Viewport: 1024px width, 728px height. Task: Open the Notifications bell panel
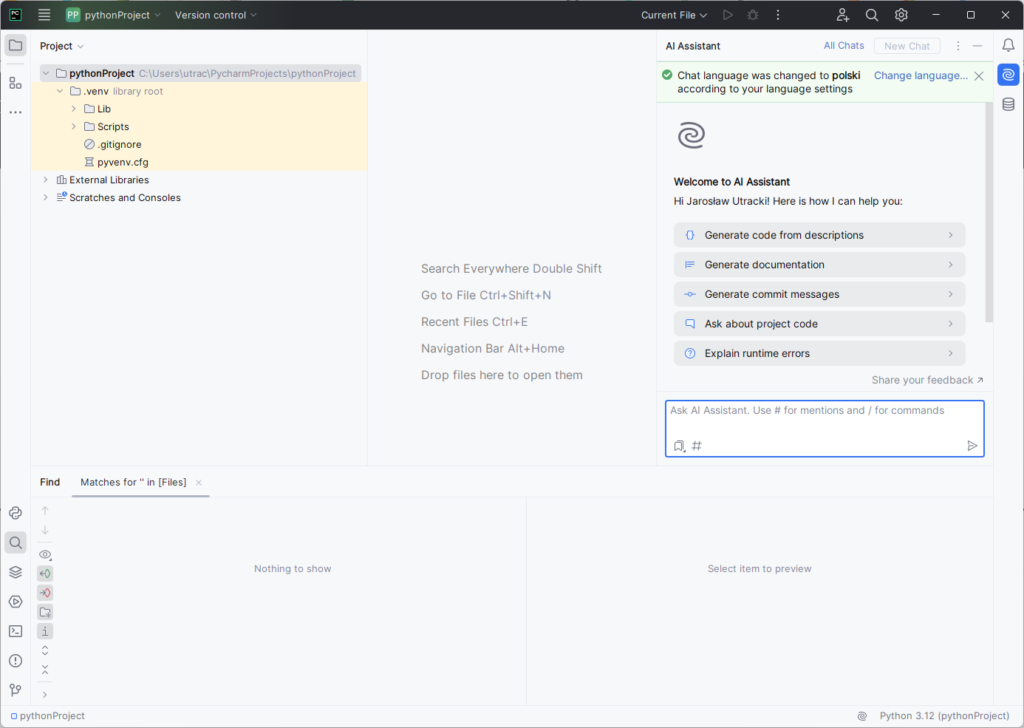coord(1008,45)
